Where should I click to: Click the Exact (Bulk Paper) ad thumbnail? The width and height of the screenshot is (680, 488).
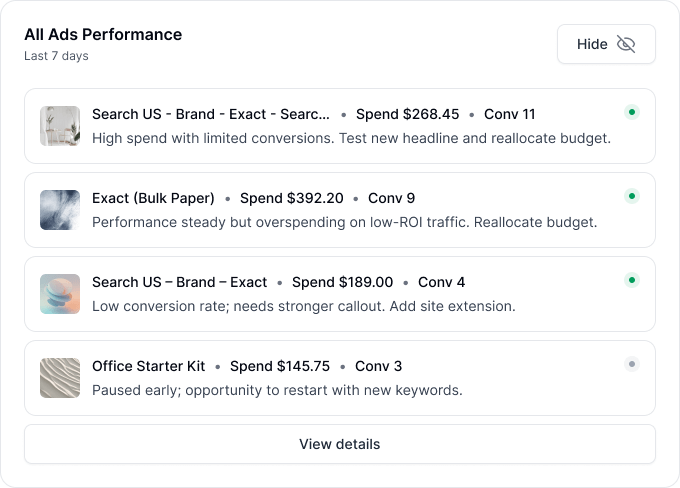pyautogui.click(x=60, y=210)
